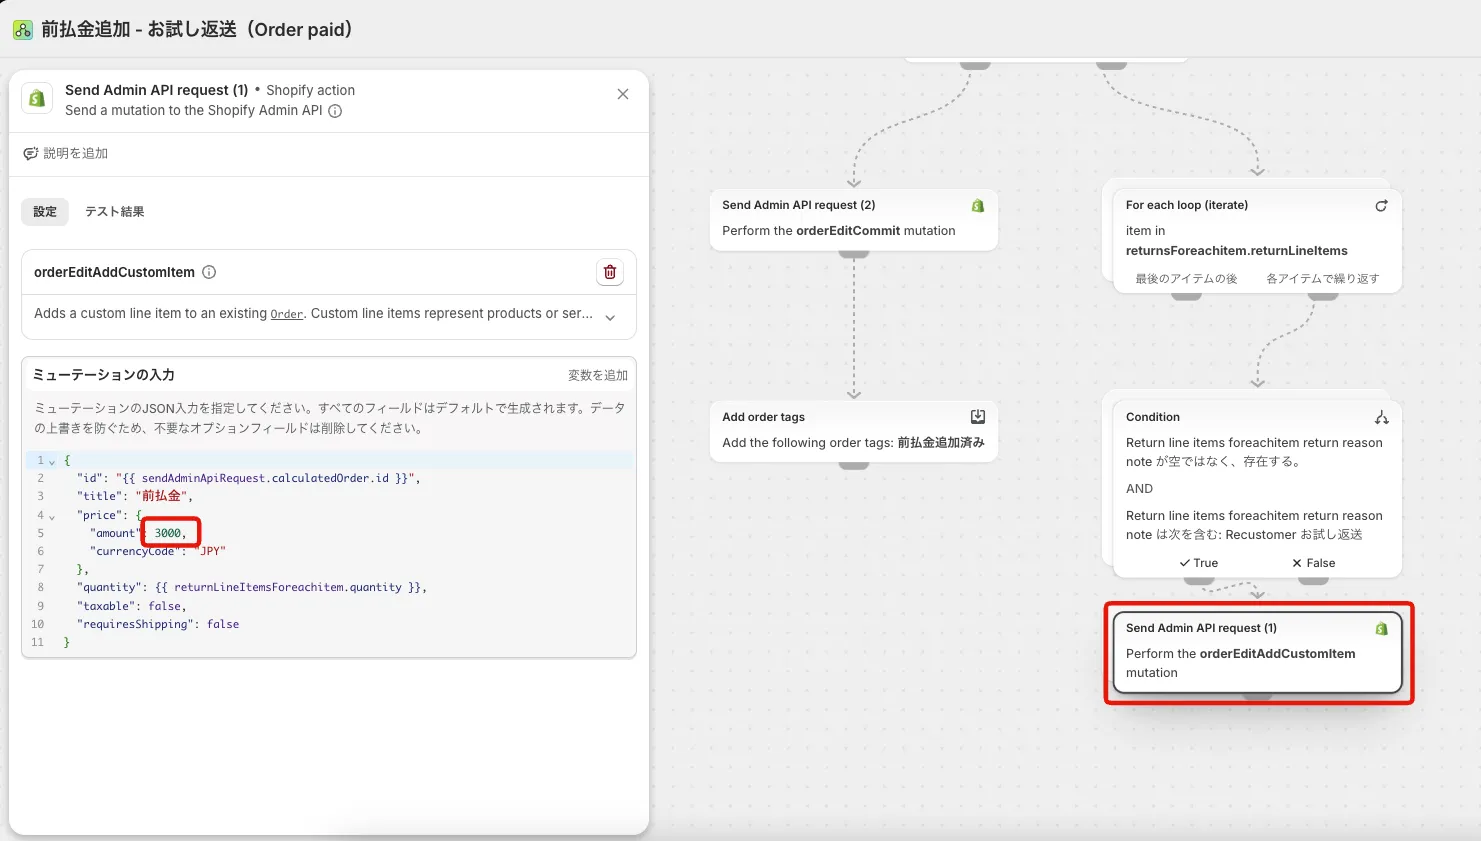Click the Shopify bag icon in side panel header

tap(37, 98)
